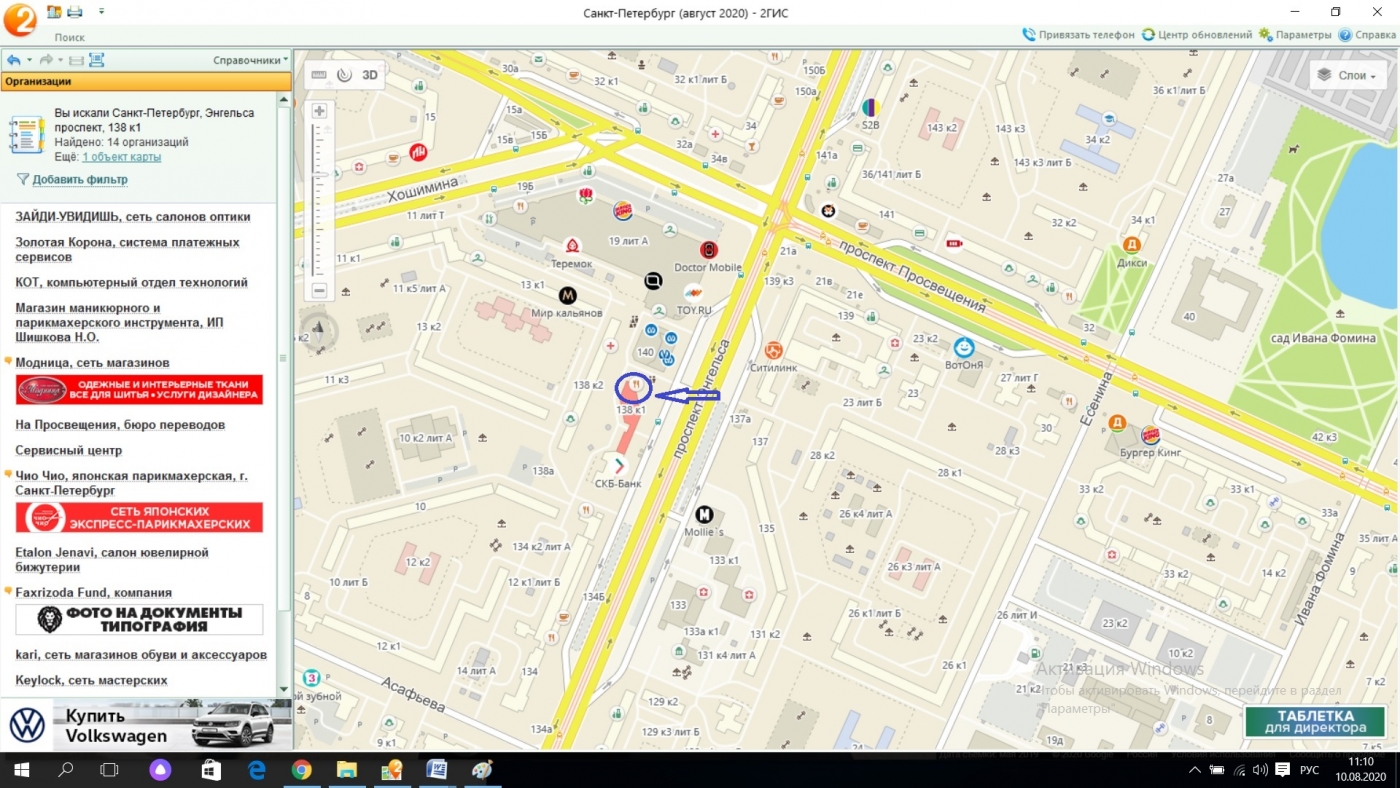Screen dimensions: 1400x788
Task: Click Burger King icon near 19 лит А
Action: (622, 211)
